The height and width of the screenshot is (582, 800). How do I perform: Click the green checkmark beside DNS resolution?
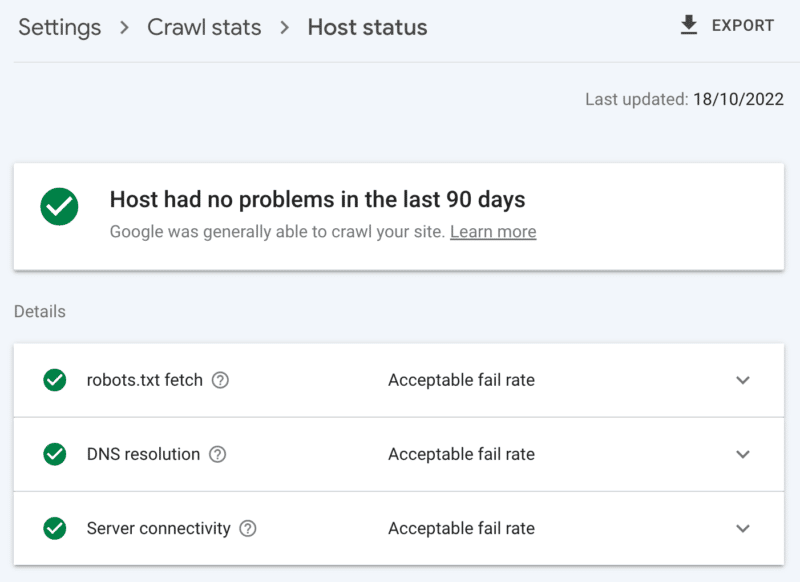click(55, 454)
